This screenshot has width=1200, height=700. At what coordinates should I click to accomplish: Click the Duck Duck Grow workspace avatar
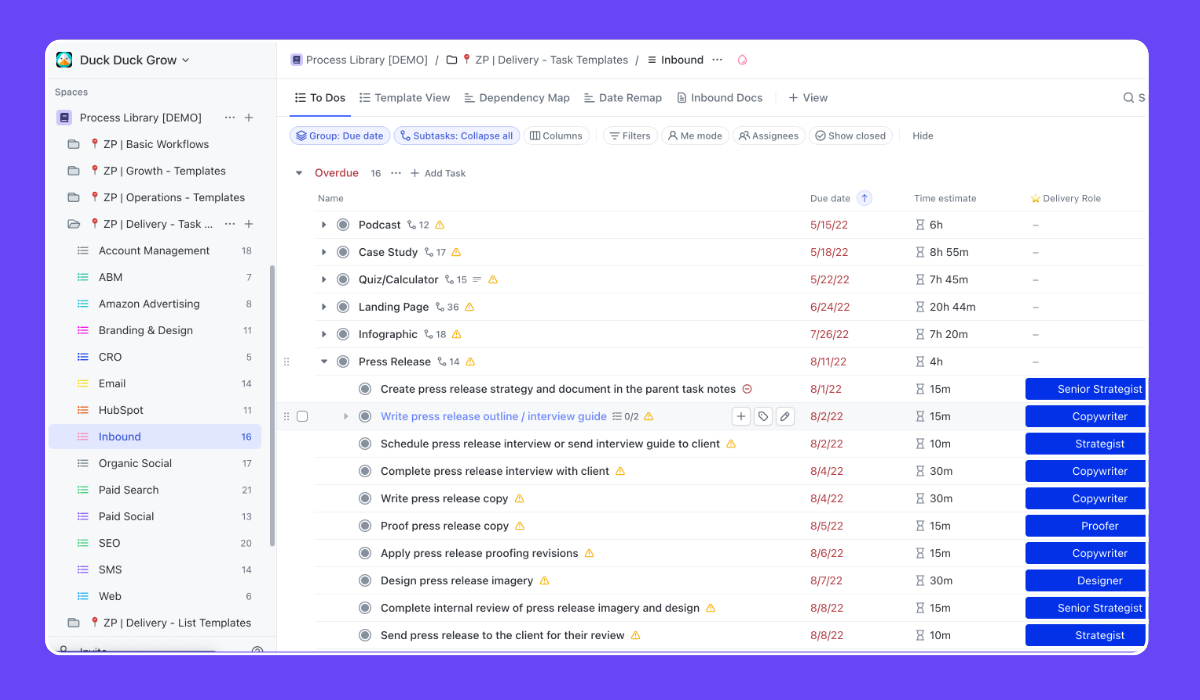(x=64, y=59)
